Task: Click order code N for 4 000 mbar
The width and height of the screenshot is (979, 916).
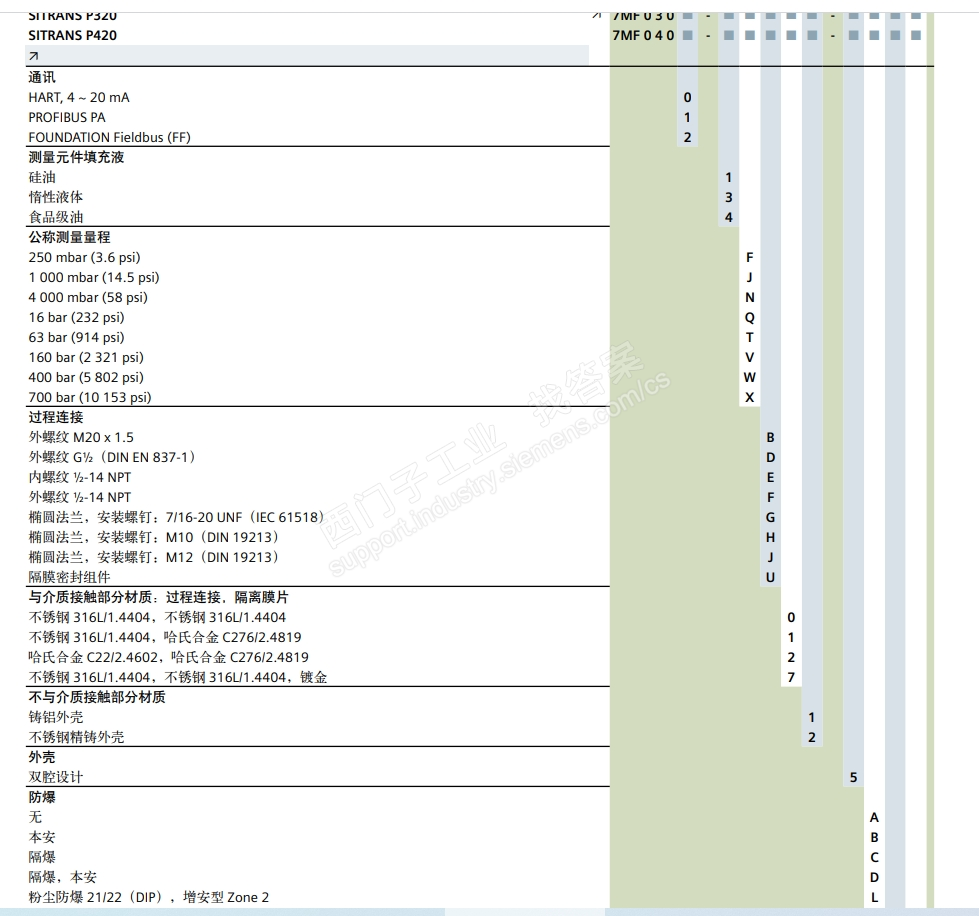Action: (x=750, y=297)
